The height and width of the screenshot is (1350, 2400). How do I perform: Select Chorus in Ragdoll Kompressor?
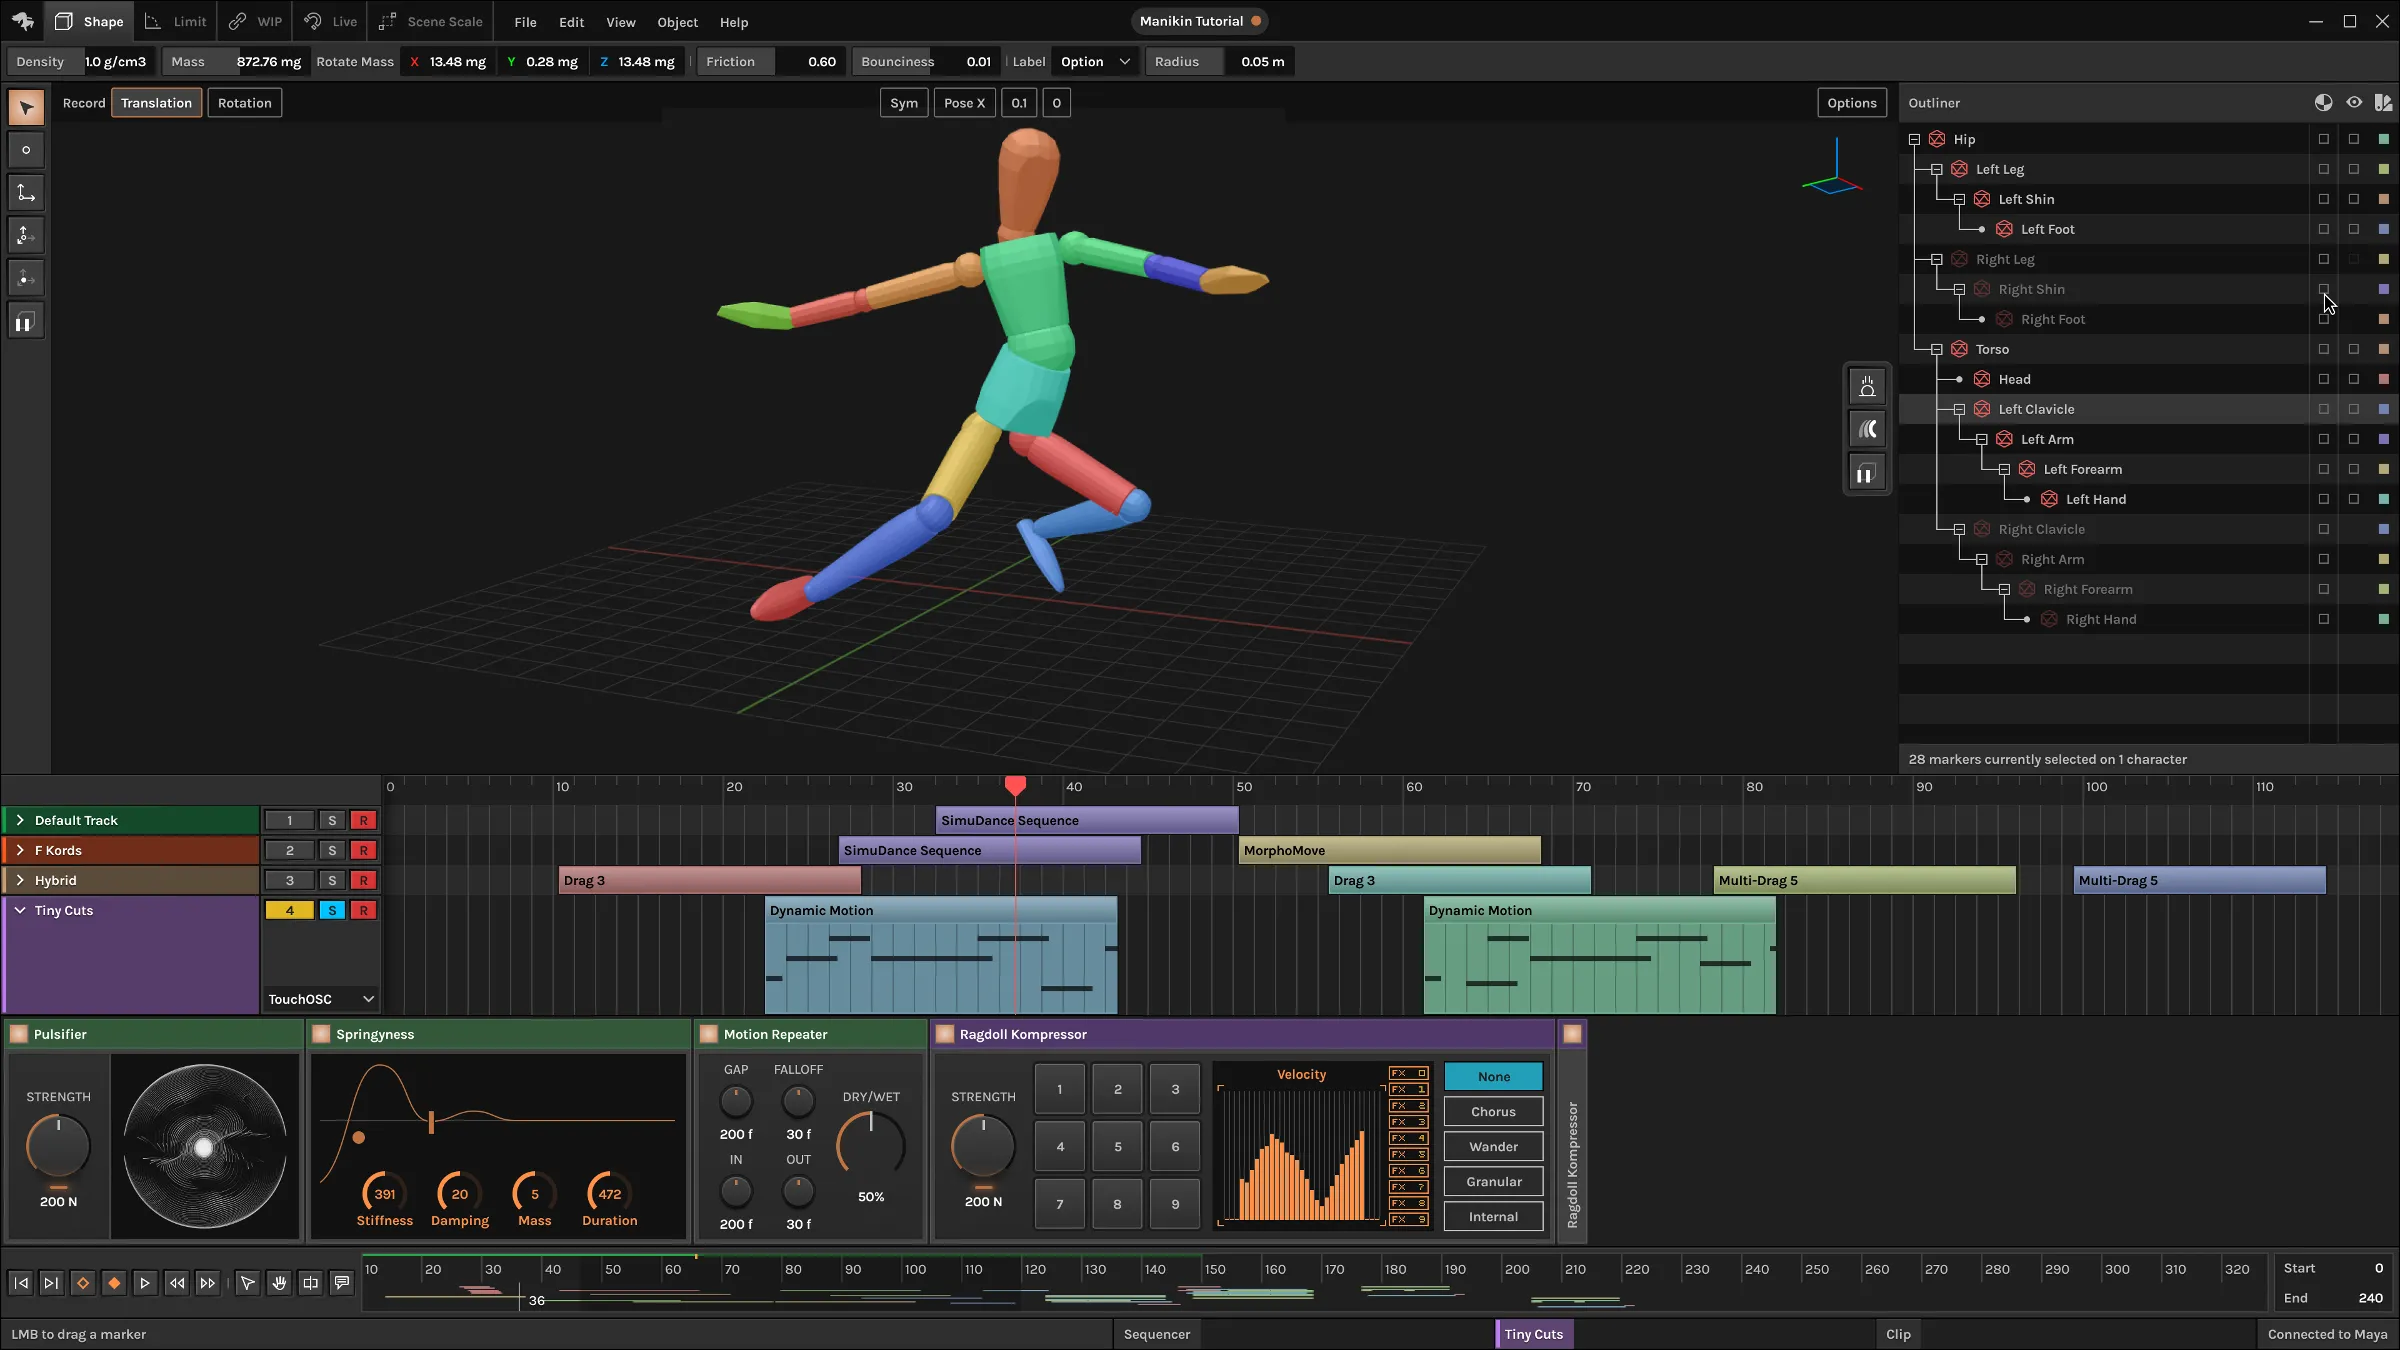click(1493, 1112)
